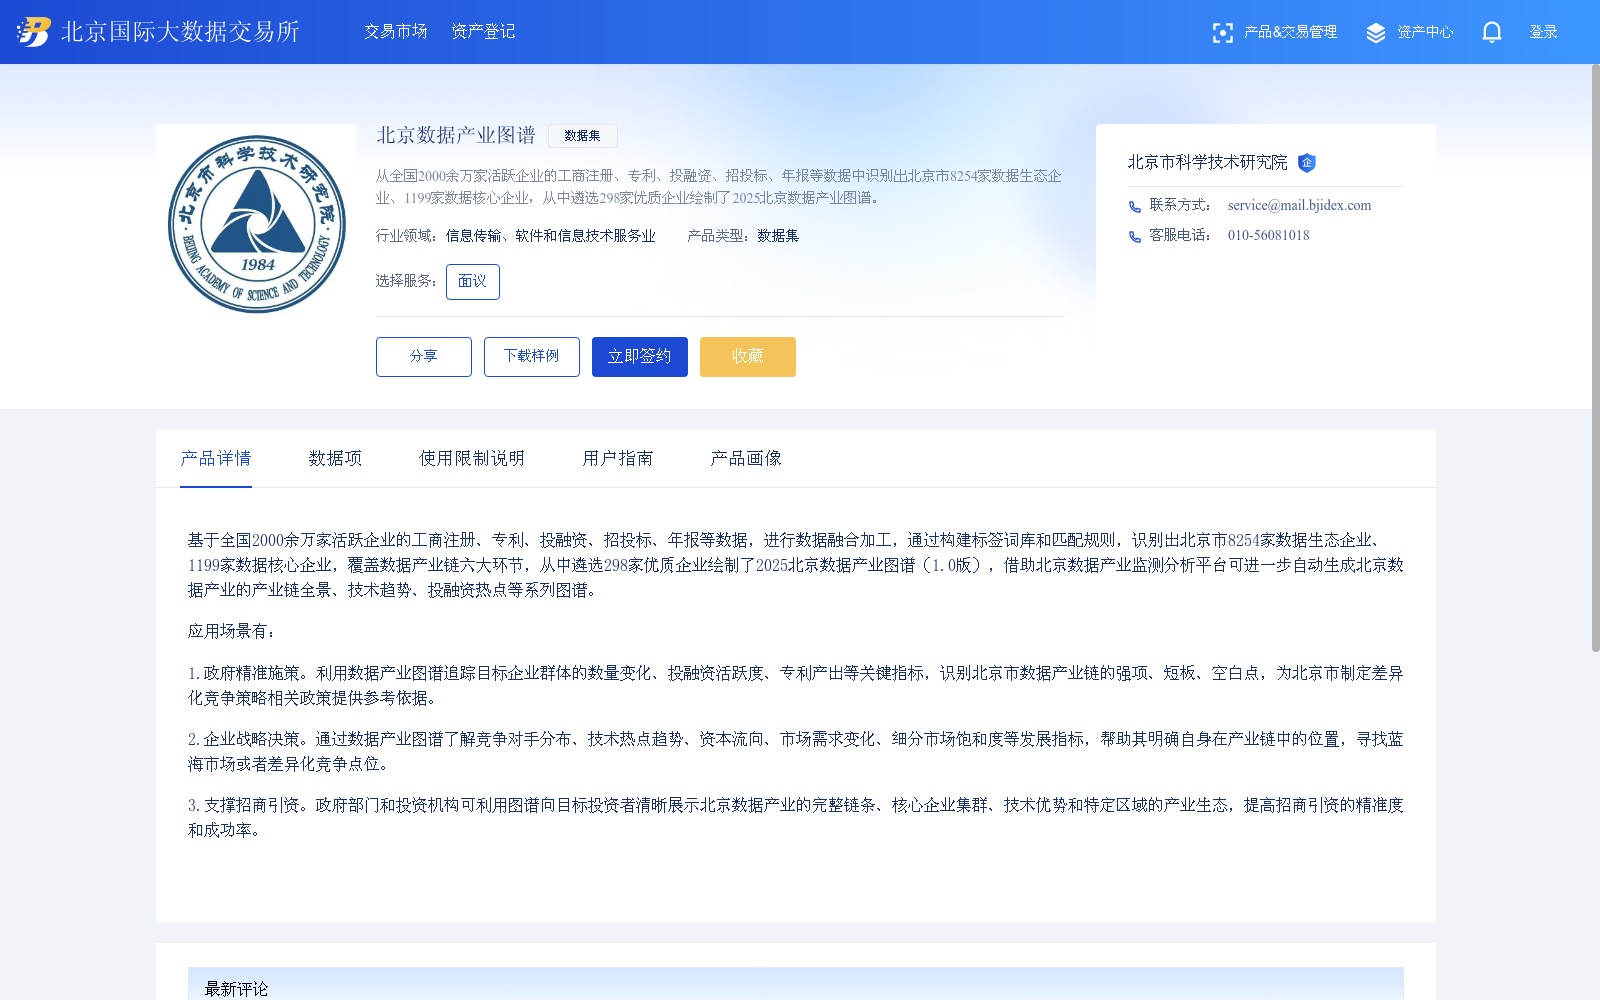Click the Beijing data exchange logo icon
Viewport: 1600px width, 1000px height.
pos(33,32)
